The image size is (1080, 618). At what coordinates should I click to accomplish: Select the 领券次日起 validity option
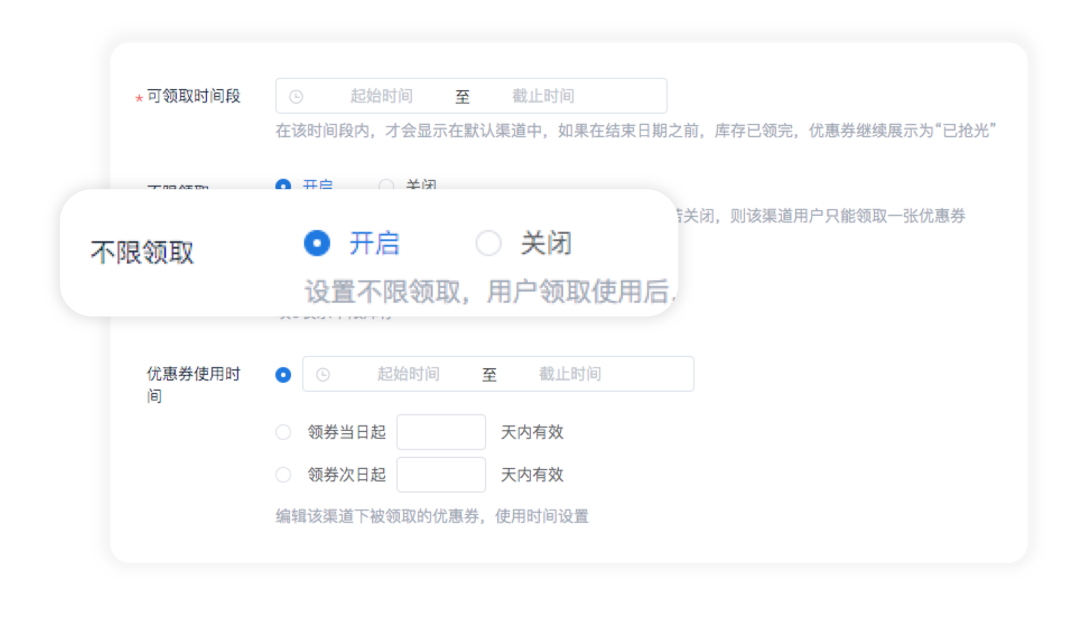[x=283, y=474]
